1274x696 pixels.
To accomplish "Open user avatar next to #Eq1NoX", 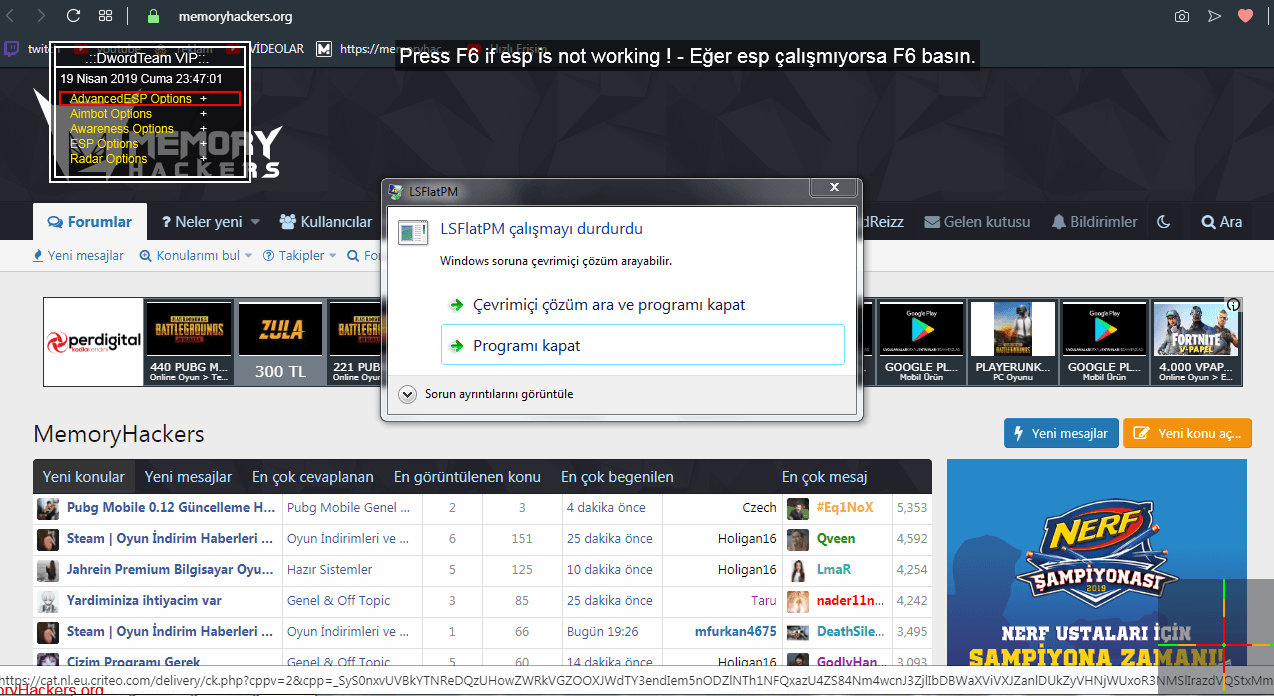I will (x=797, y=508).
